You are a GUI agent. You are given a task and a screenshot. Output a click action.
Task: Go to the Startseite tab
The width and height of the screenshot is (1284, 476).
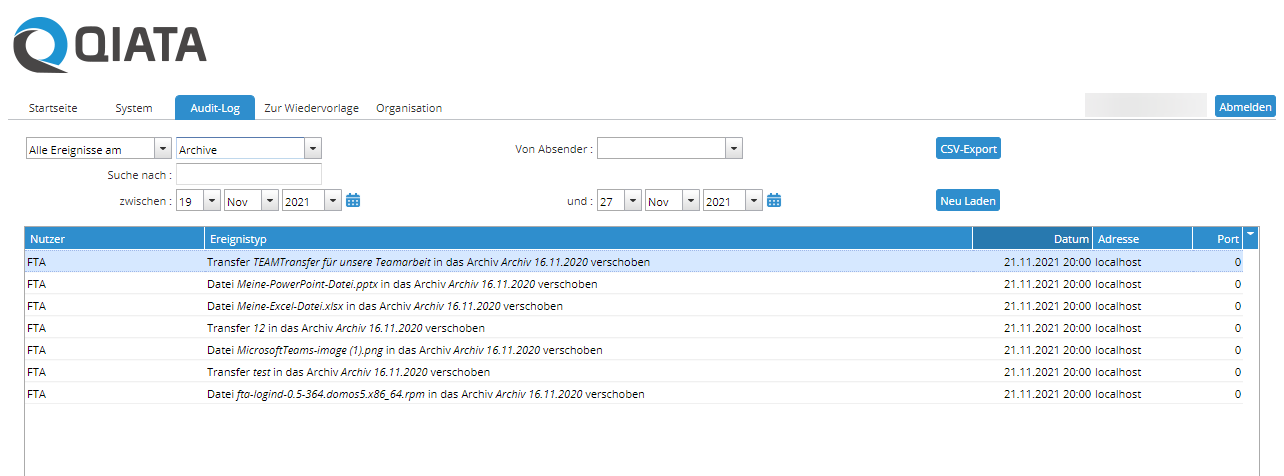53,108
